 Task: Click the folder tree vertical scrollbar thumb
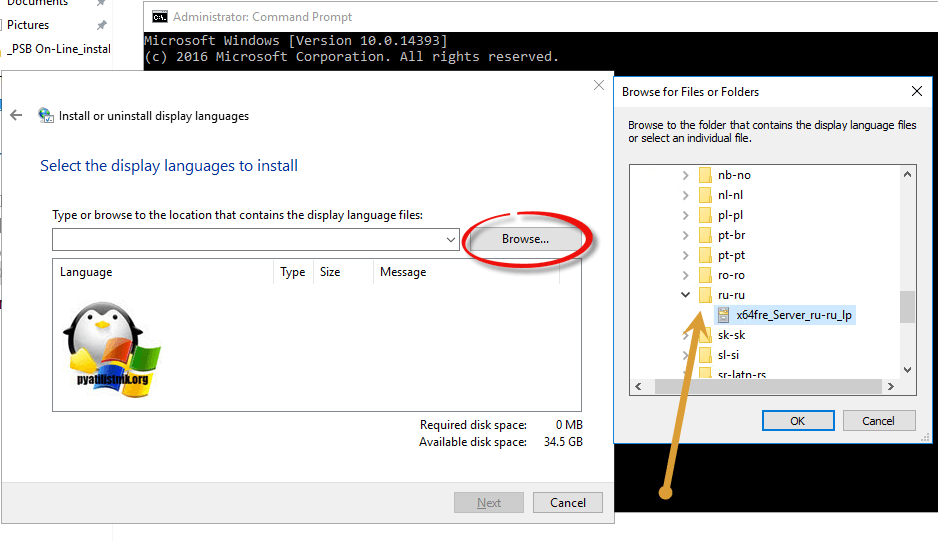pyautogui.click(x=907, y=307)
